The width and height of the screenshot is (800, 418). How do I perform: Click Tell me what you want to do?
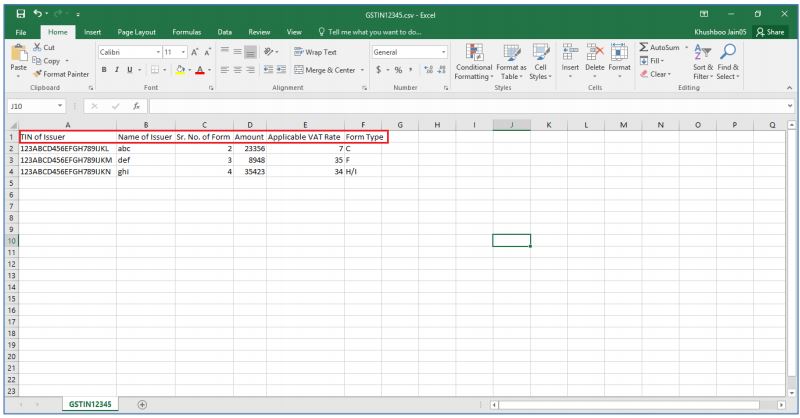click(x=369, y=32)
